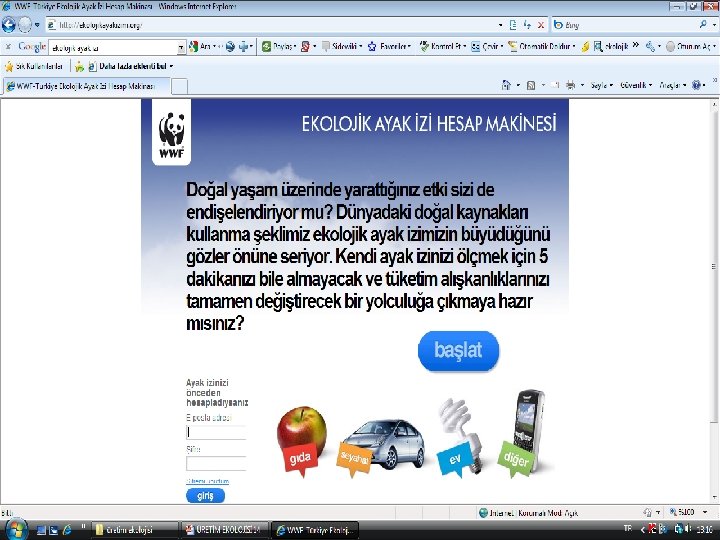Image resolution: width=720 pixels, height=540 pixels.
Task: Click the Çevir translate button
Action: click(487, 46)
